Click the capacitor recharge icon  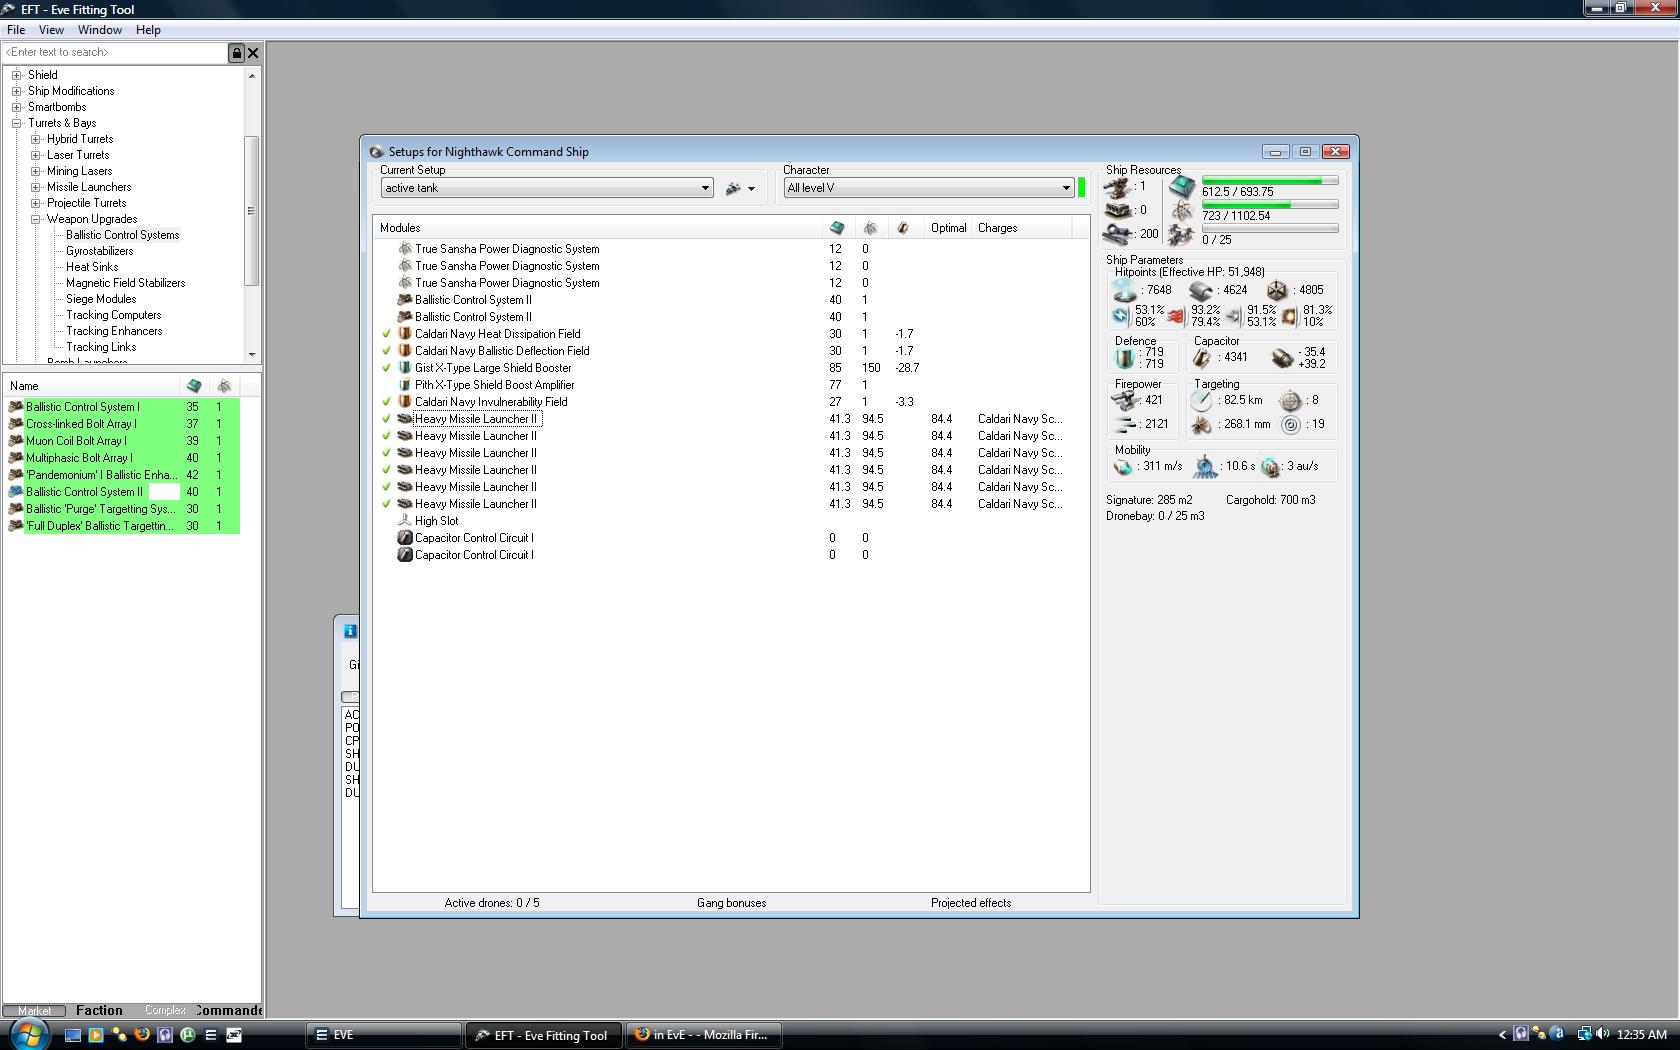1282,358
